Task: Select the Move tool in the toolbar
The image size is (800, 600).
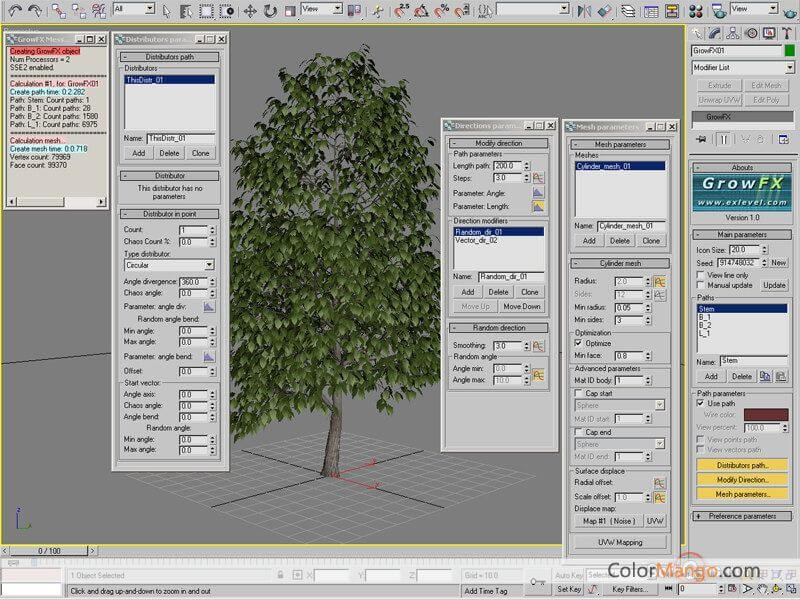Action: [x=249, y=10]
